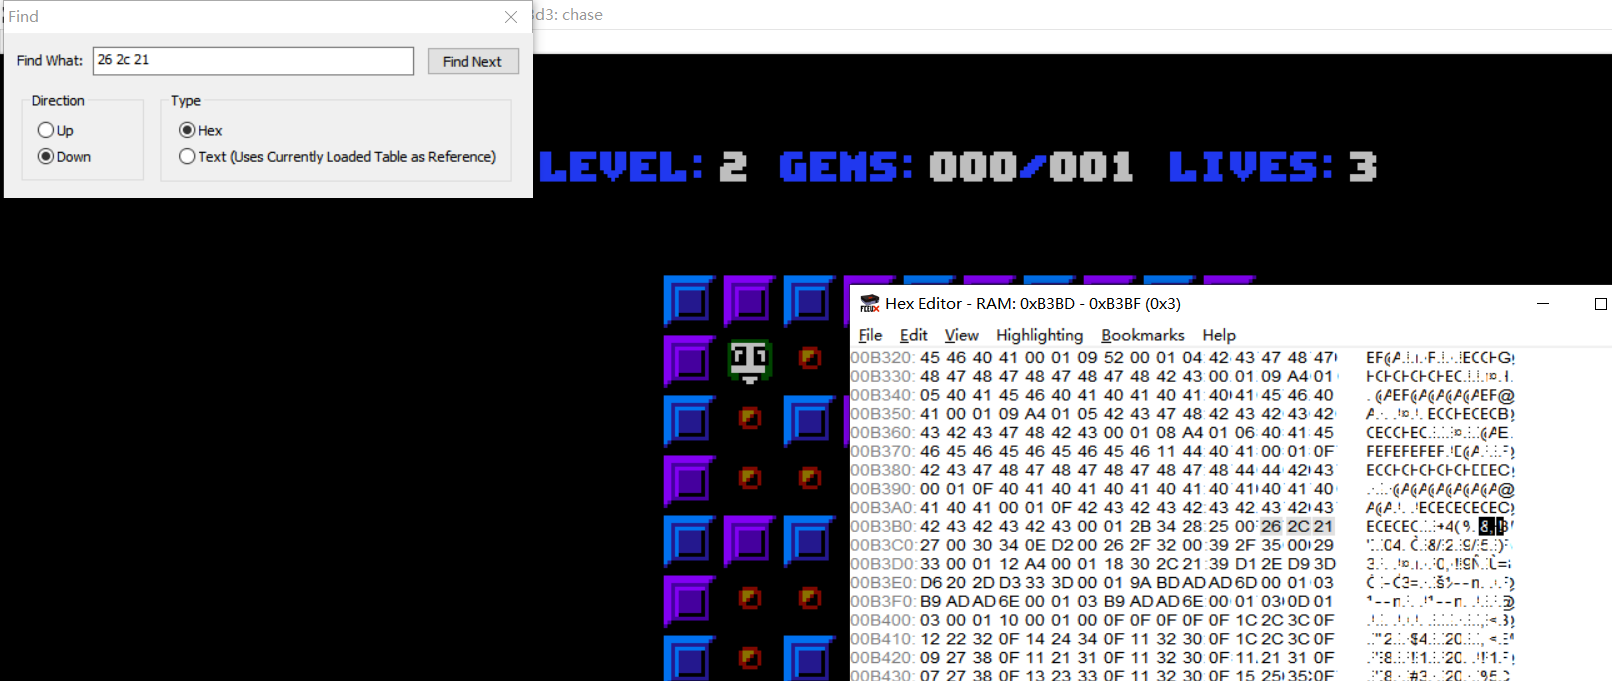Open the Highlighting menu
Image resolution: width=1612 pixels, height=681 pixels.
point(1039,335)
